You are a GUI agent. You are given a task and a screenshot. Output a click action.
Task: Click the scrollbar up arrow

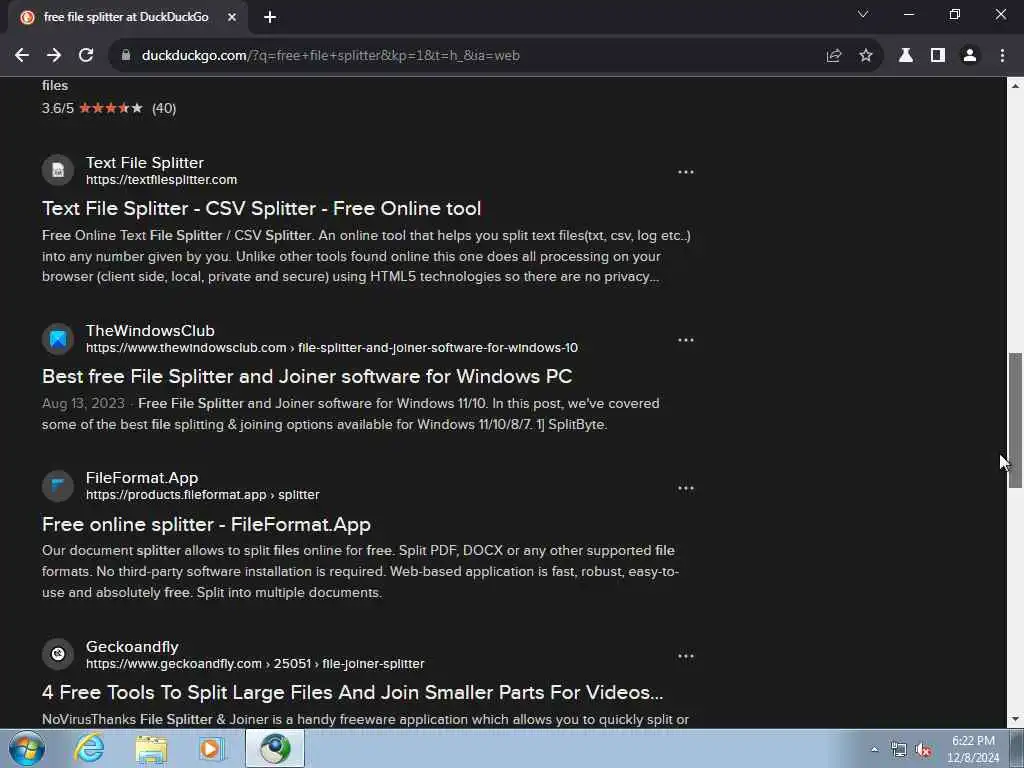(1015, 85)
